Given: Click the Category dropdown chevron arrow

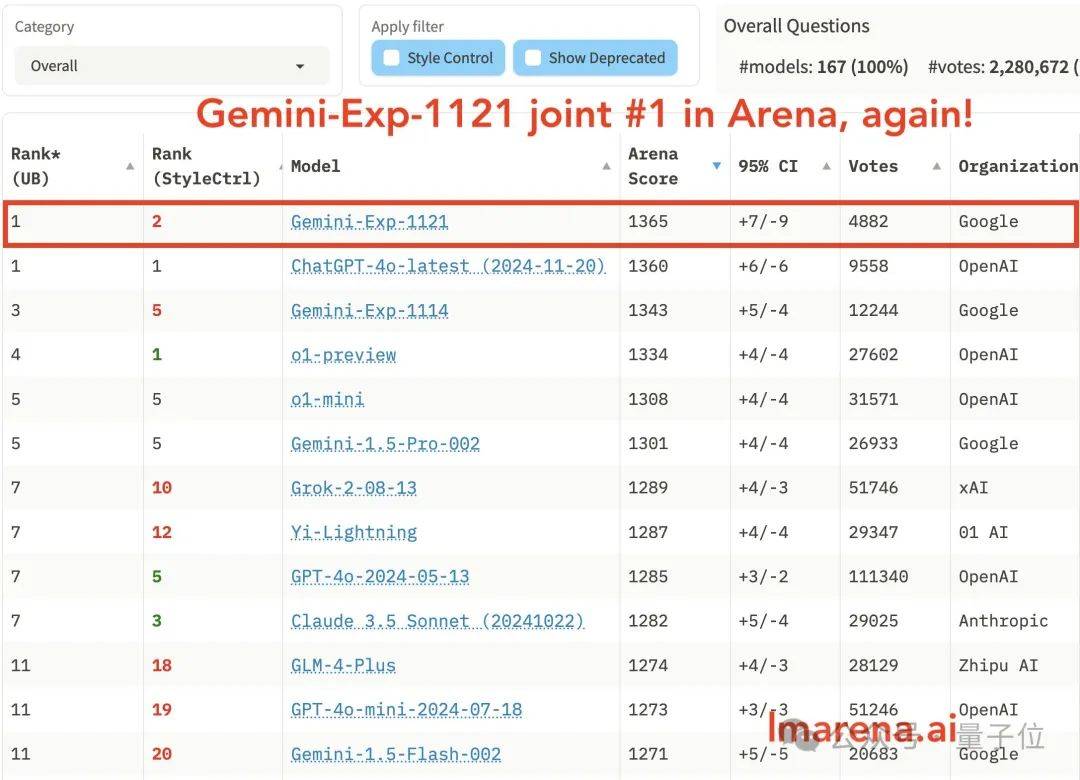Looking at the screenshot, I should point(300,65).
